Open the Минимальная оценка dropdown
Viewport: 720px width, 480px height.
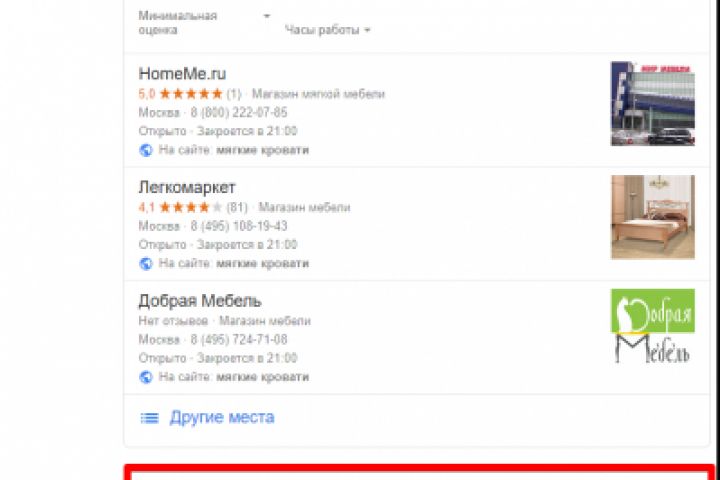(x=204, y=23)
